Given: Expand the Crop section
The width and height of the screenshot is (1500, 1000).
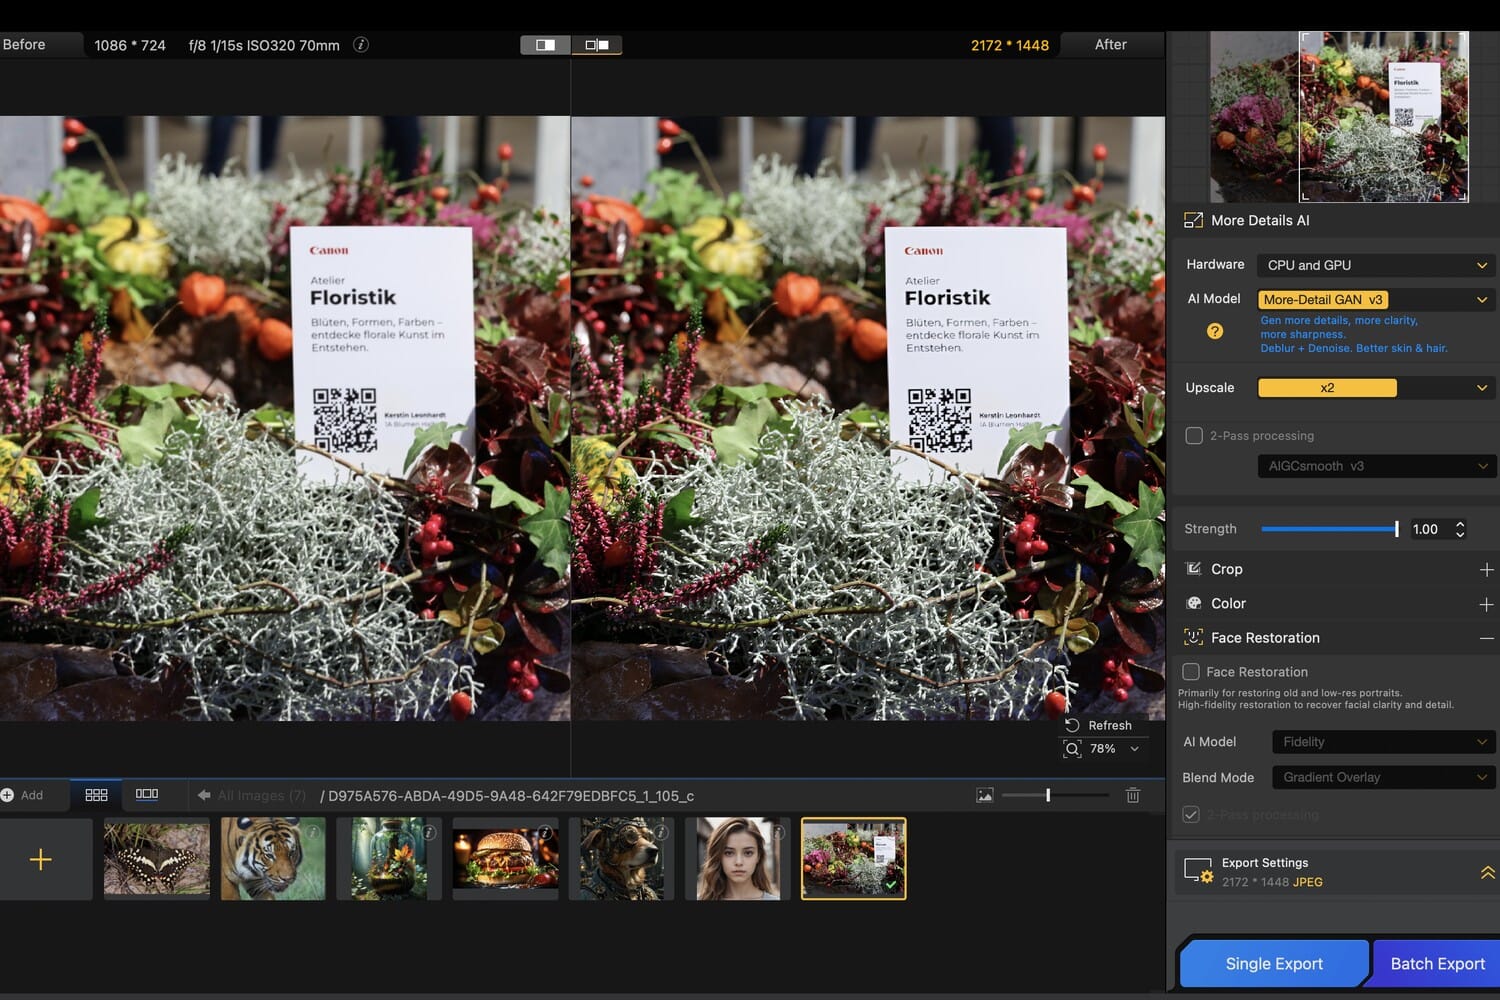Looking at the screenshot, I should click(1487, 569).
